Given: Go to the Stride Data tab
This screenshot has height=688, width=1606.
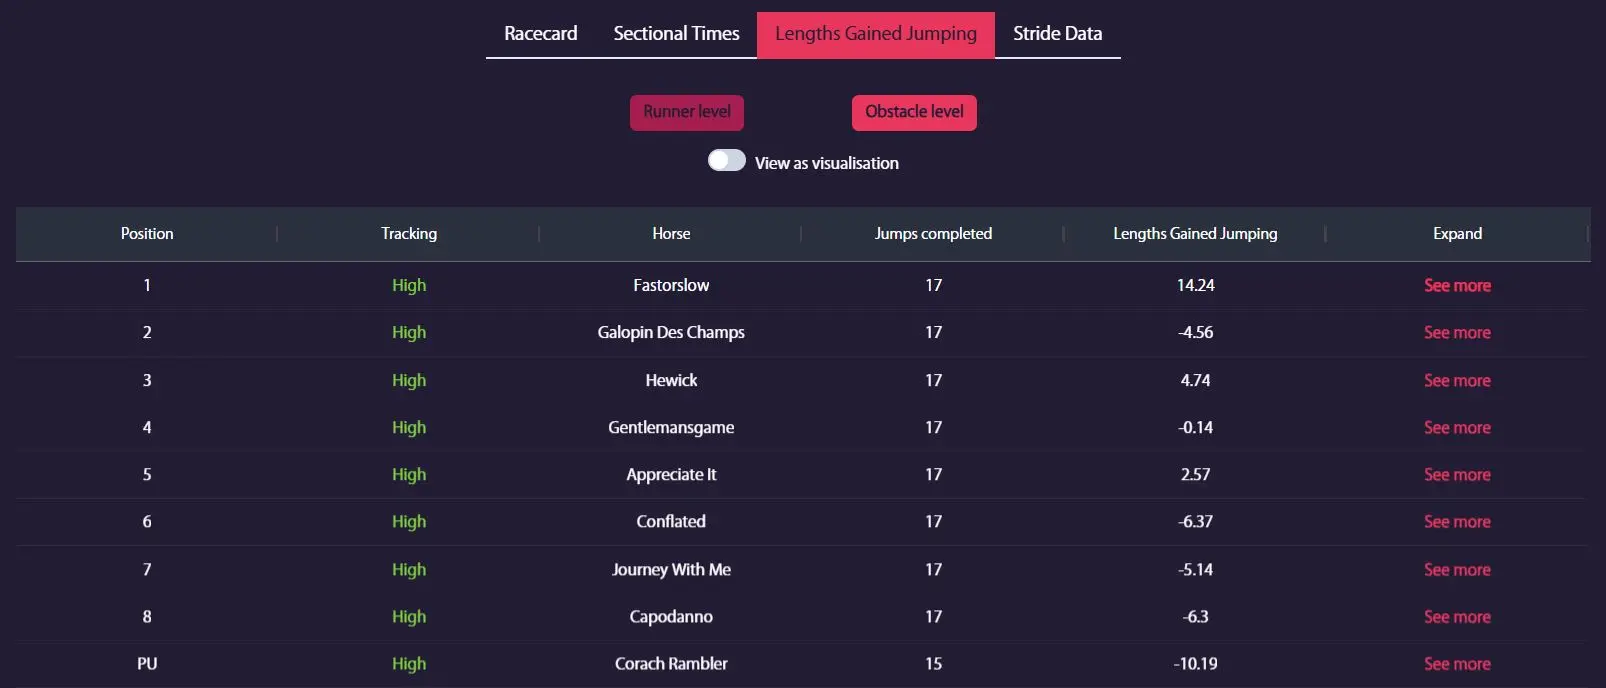Looking at the screenshot, I should click(1057, 34).
